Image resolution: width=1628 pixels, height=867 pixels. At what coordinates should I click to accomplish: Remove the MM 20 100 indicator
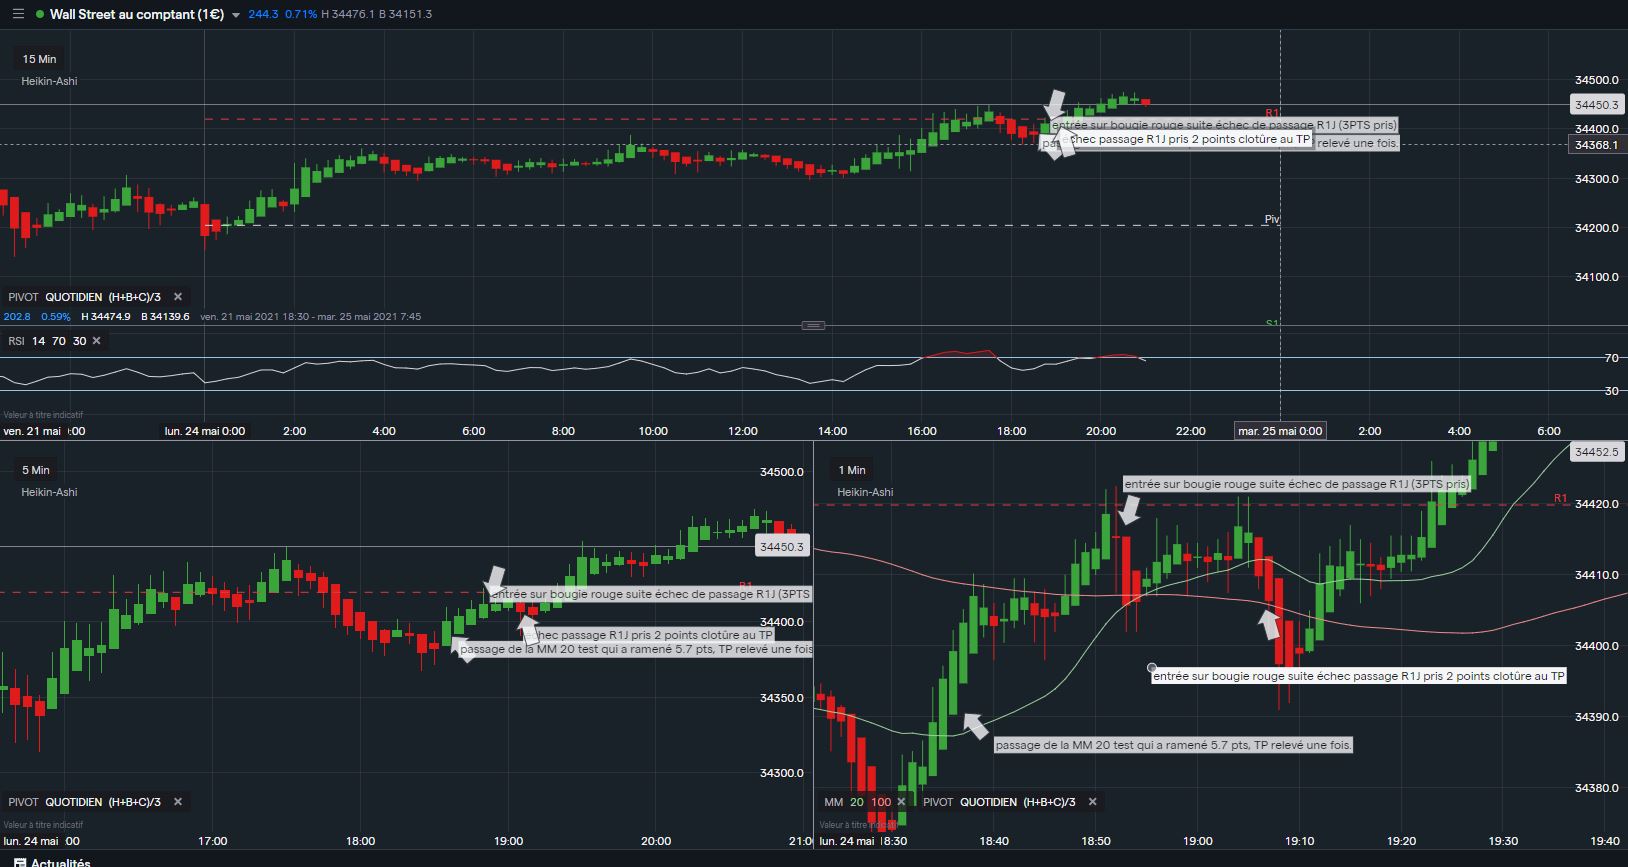click(901, 802)
